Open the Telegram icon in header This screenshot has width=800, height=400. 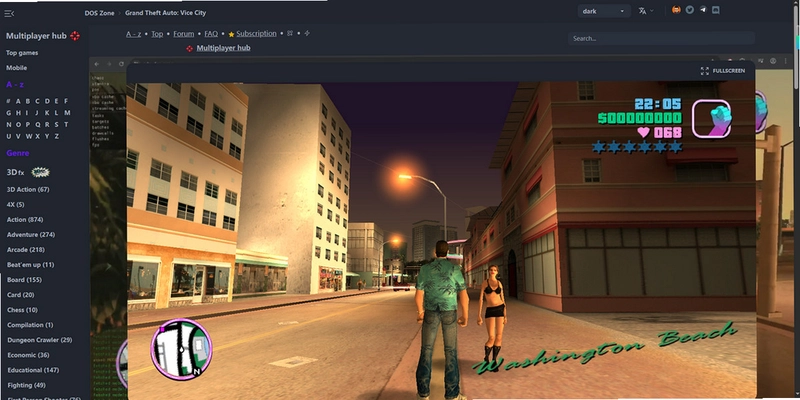(x=703, y=10)
